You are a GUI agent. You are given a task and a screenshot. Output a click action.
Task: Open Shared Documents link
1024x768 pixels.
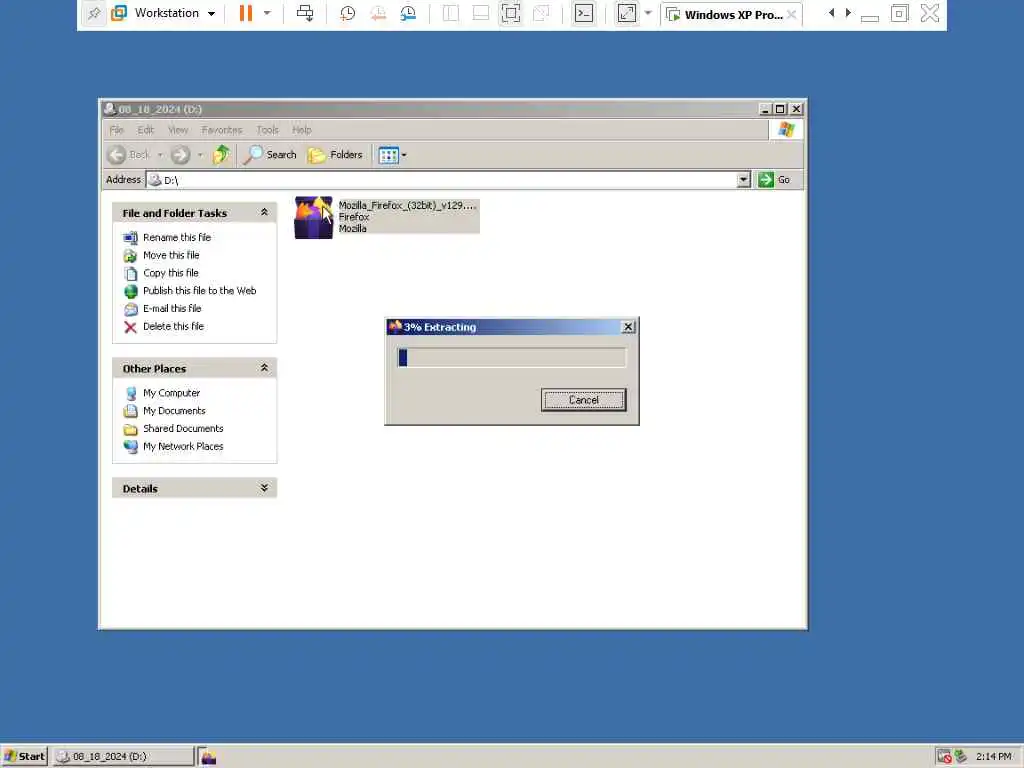point(183,428)
